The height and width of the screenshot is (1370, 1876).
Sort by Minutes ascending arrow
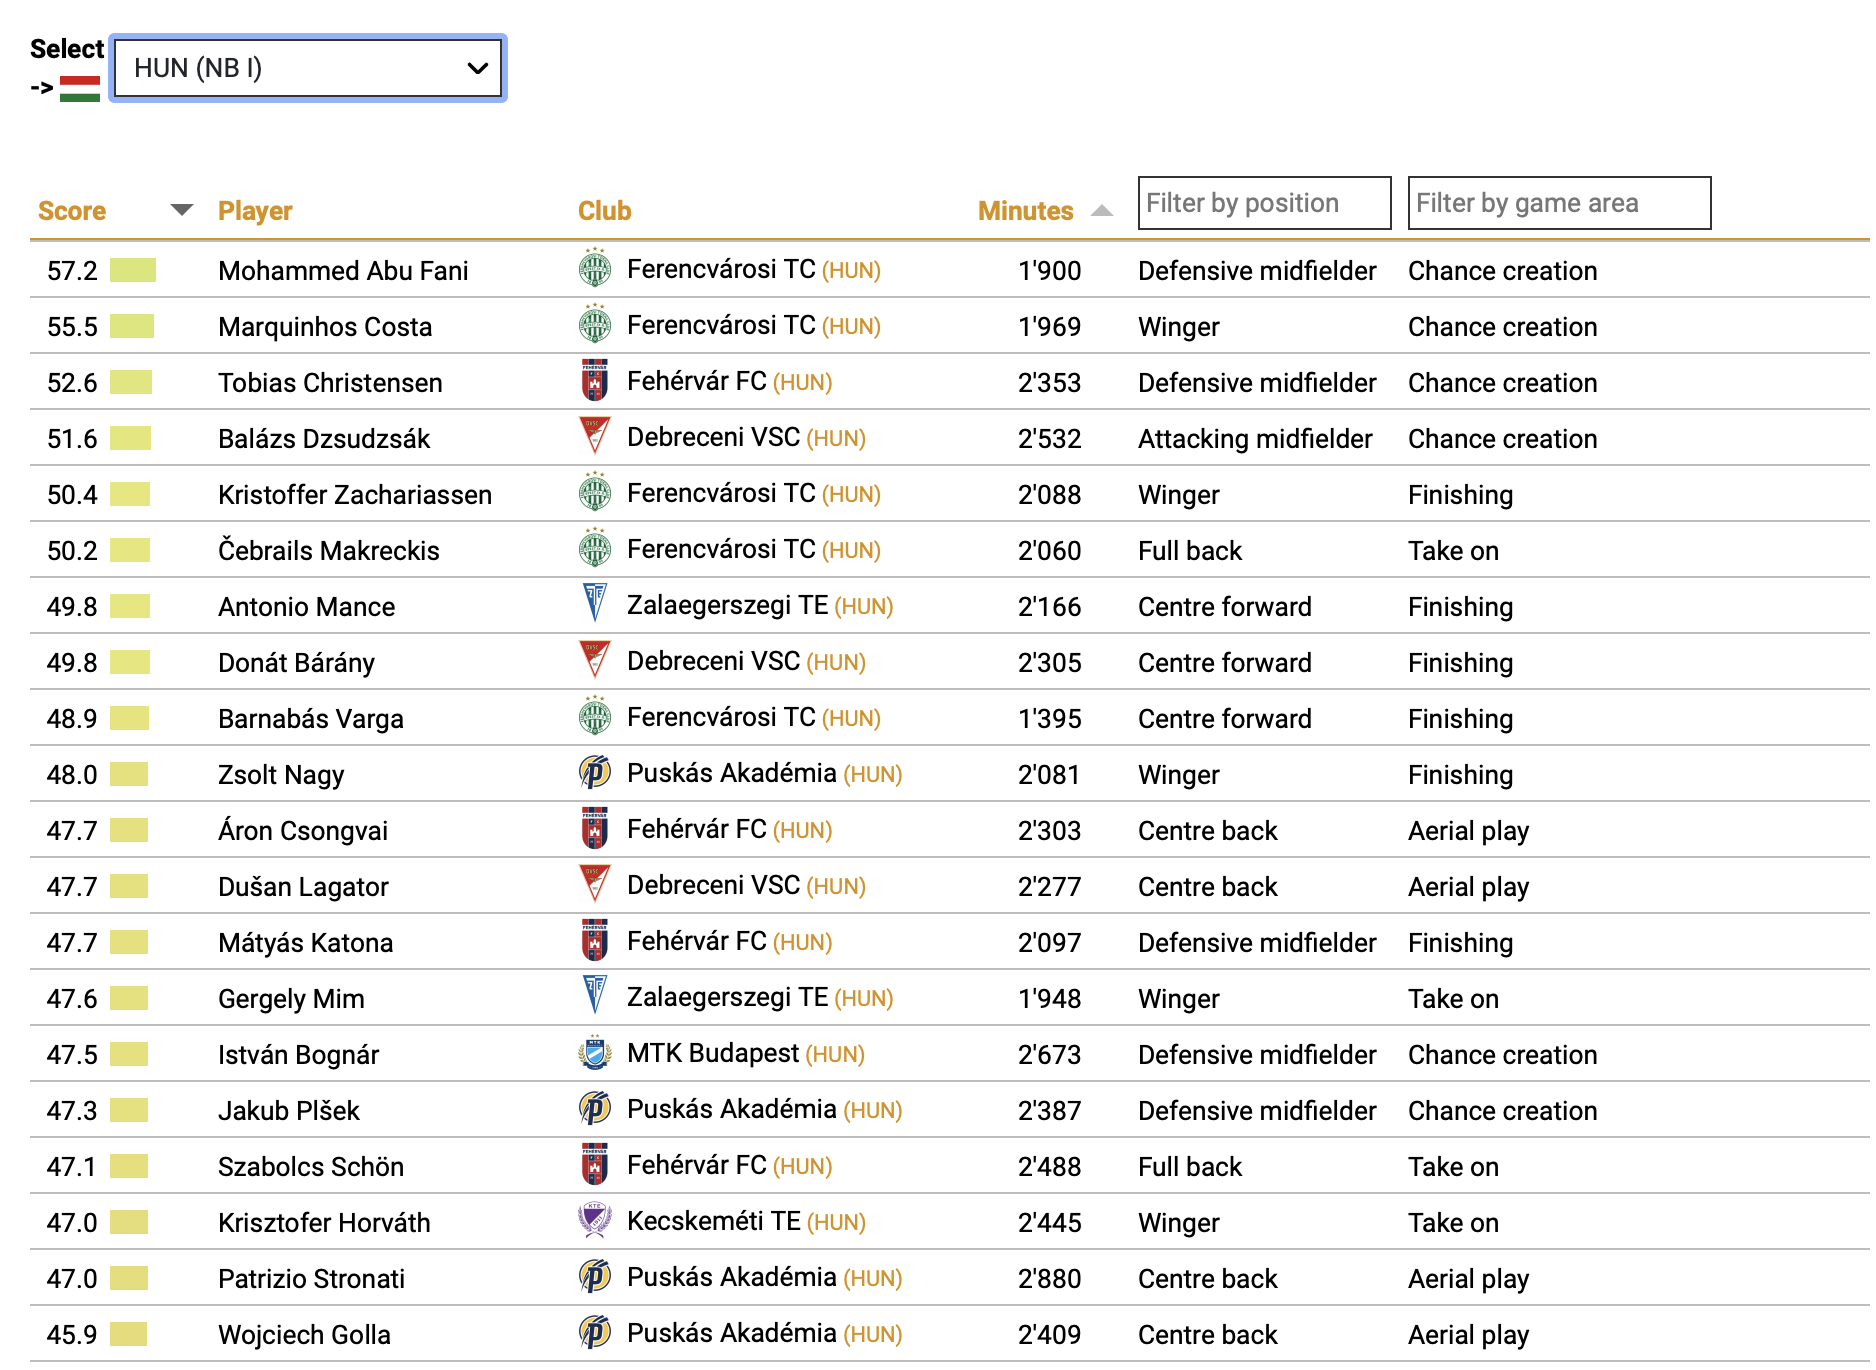coord(1101,210)
